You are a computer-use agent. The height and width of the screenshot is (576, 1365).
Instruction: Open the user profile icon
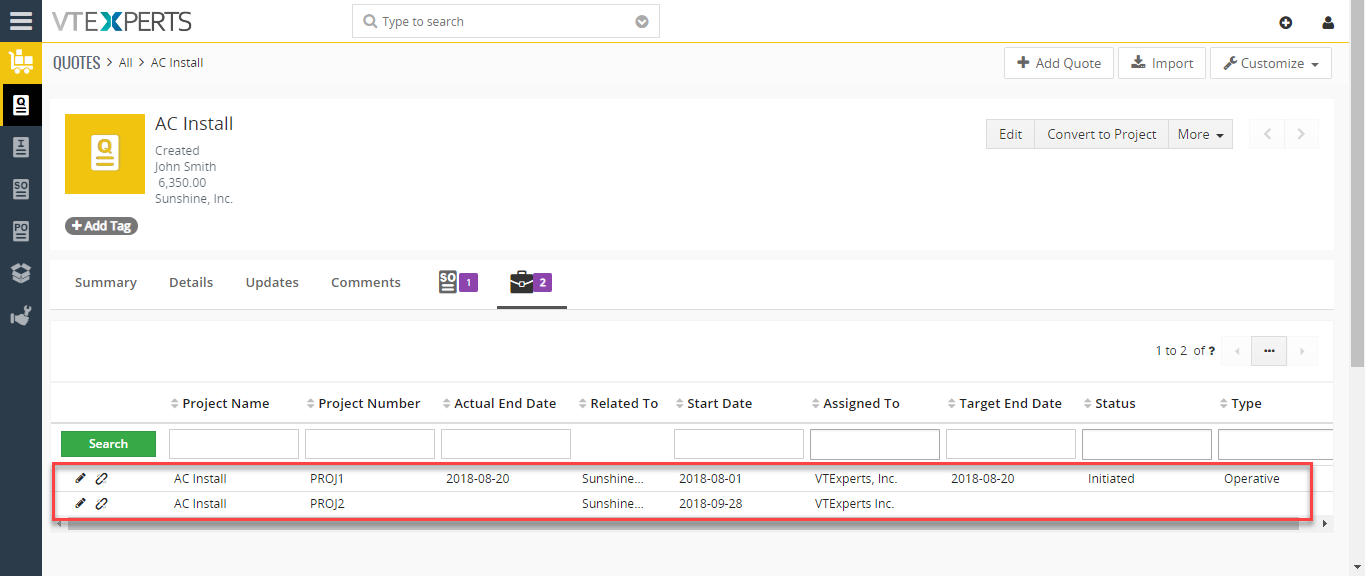click(1328, 22)
